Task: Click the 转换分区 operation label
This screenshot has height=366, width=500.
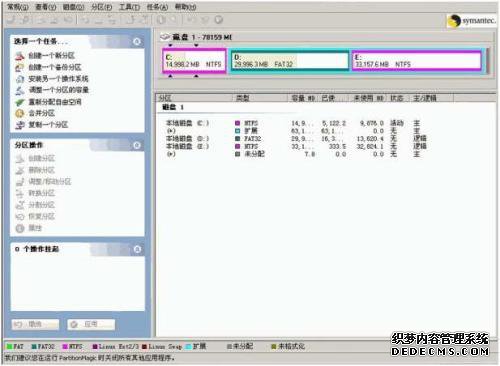Action: (x=41, y=193)
